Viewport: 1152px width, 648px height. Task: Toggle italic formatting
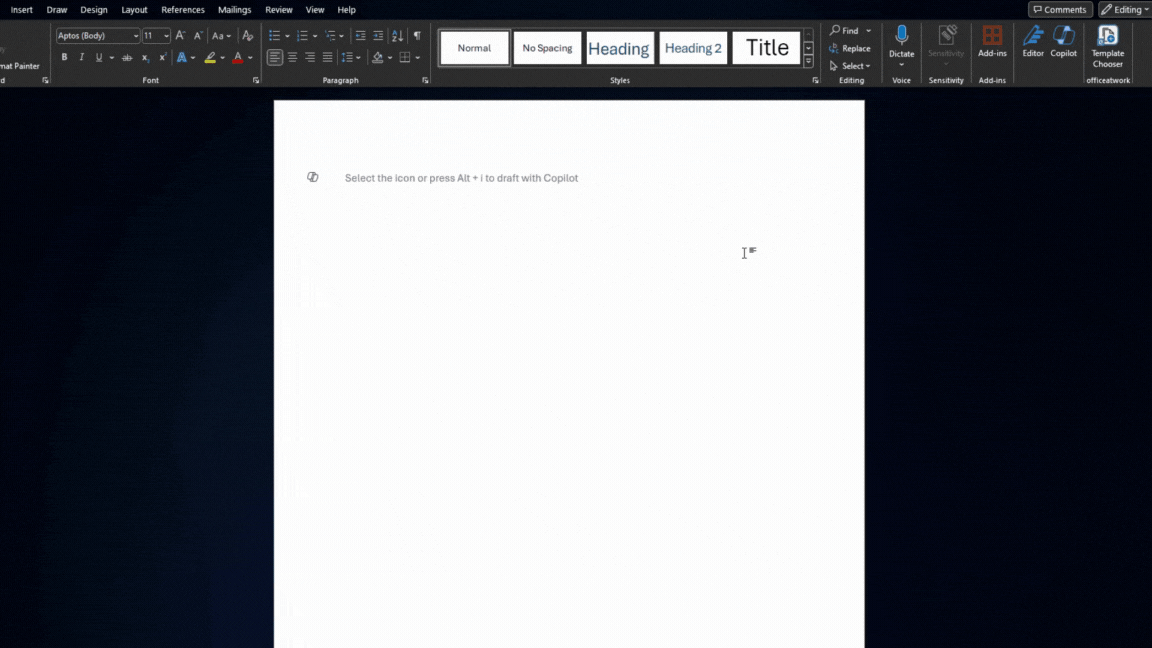(81, 58)
